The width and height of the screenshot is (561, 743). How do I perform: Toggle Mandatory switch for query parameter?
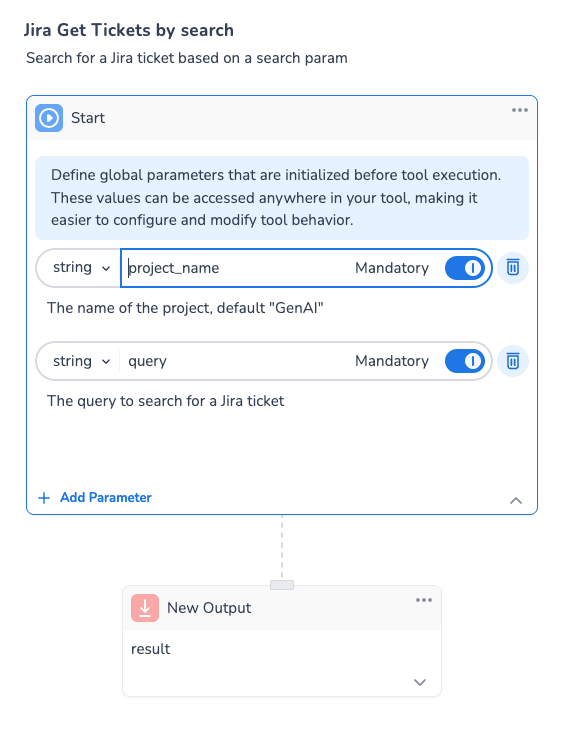click(465, 361)
